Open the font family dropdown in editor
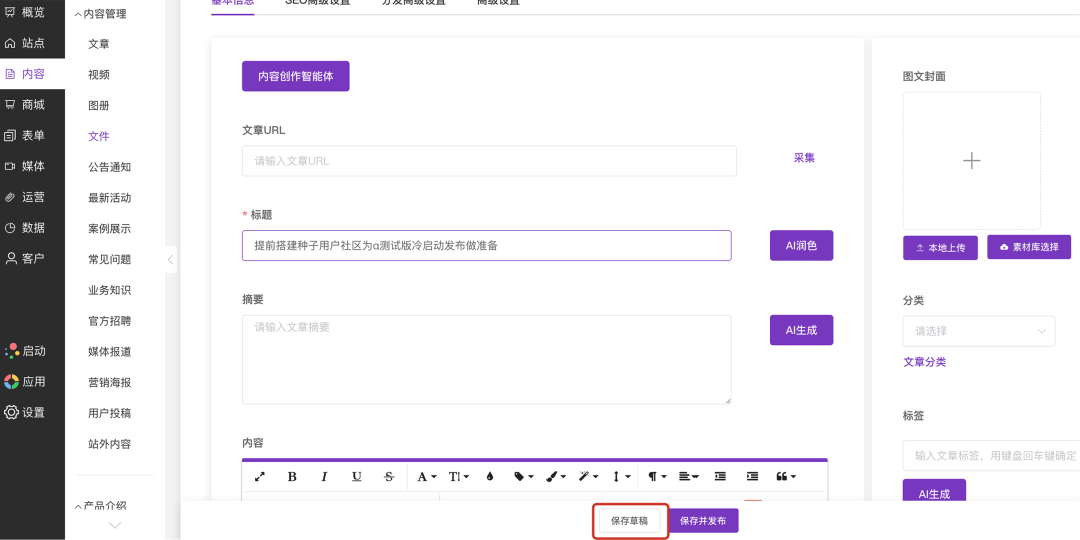 tap(426, 477)
